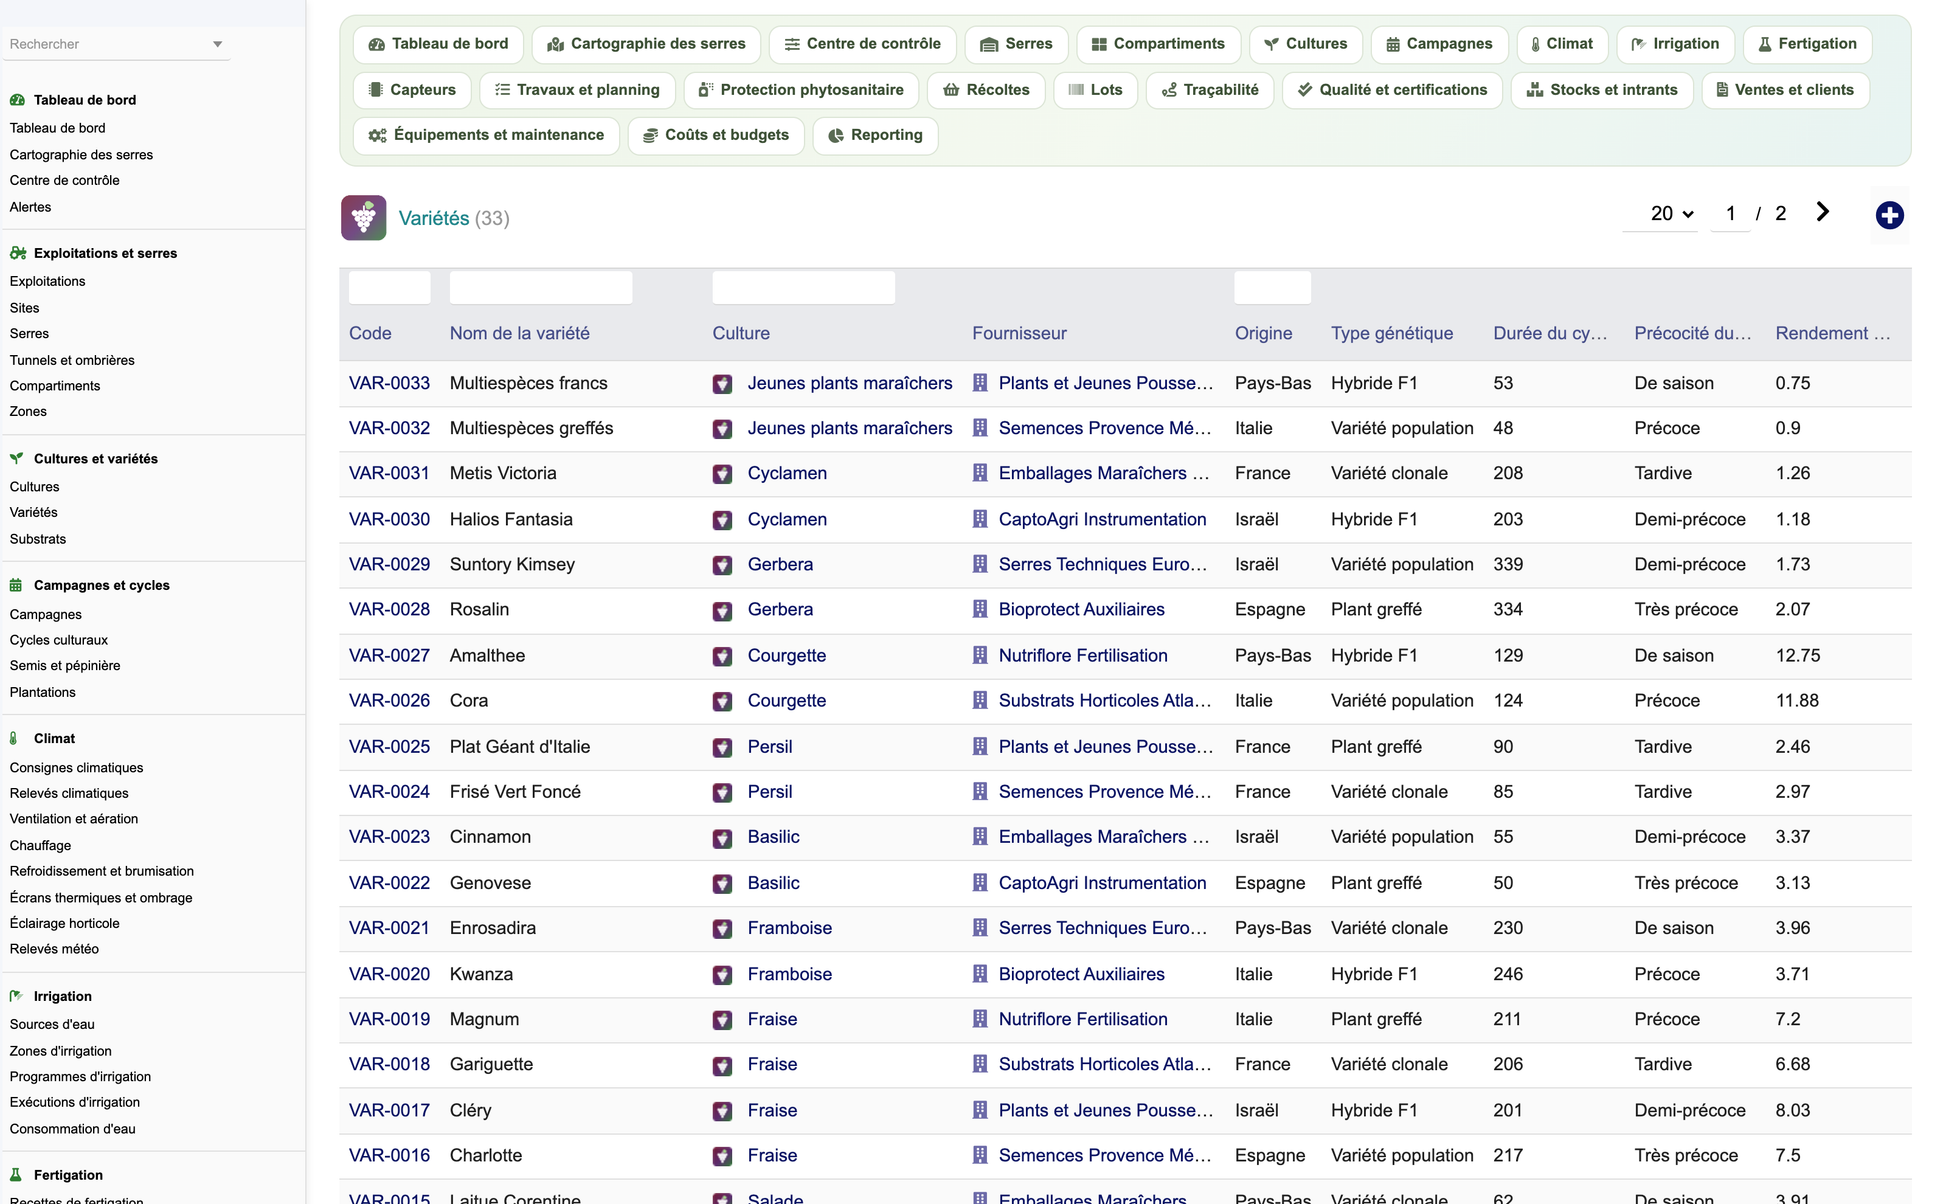1946x1204 pixels.
Task: Click supplier building icon in VAR-0032 row
Action: [x=980, y=428]
